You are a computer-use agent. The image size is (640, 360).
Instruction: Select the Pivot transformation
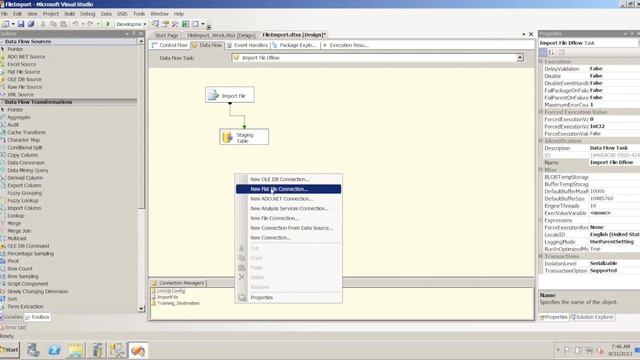tap(13, 261)
